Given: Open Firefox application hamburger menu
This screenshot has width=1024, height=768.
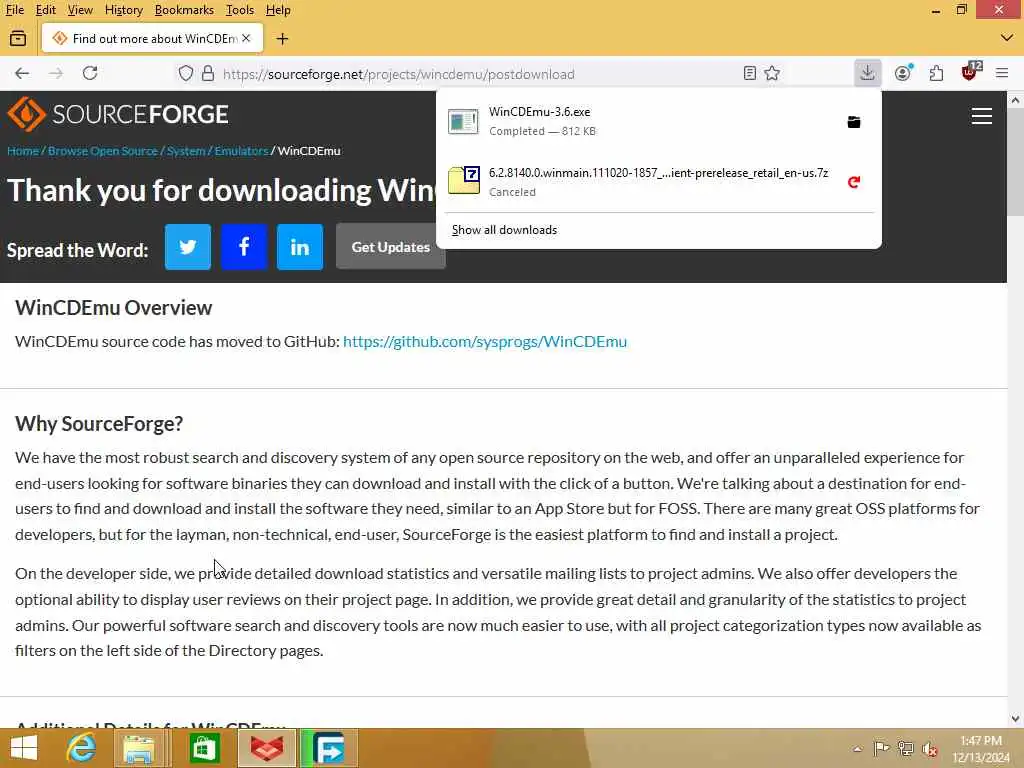Looking at the screenshot, I should click(x=1002, y=73).
